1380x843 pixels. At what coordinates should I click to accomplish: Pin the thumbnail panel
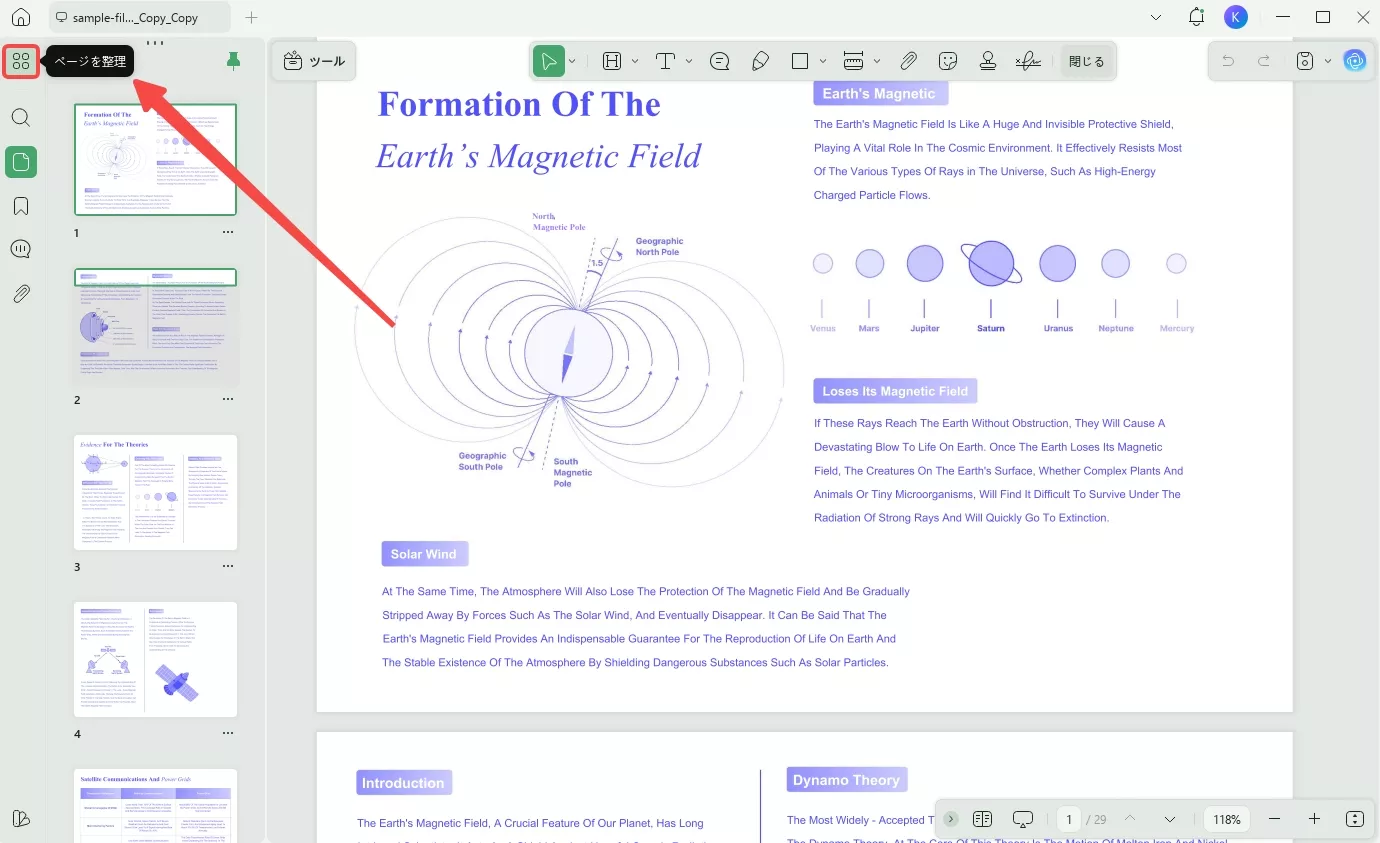[x=234, y=62]
